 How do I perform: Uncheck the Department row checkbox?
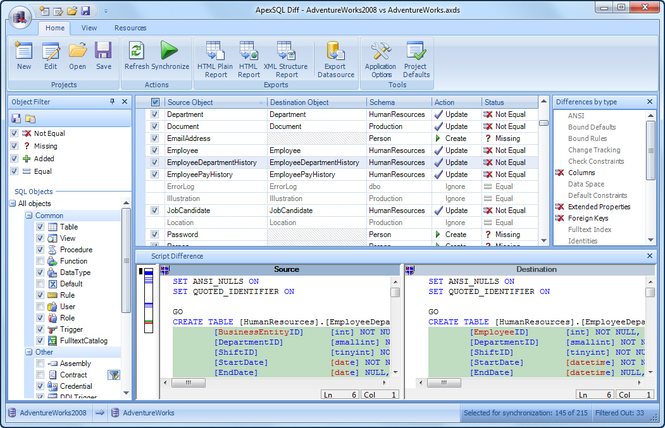coord(155,115)
